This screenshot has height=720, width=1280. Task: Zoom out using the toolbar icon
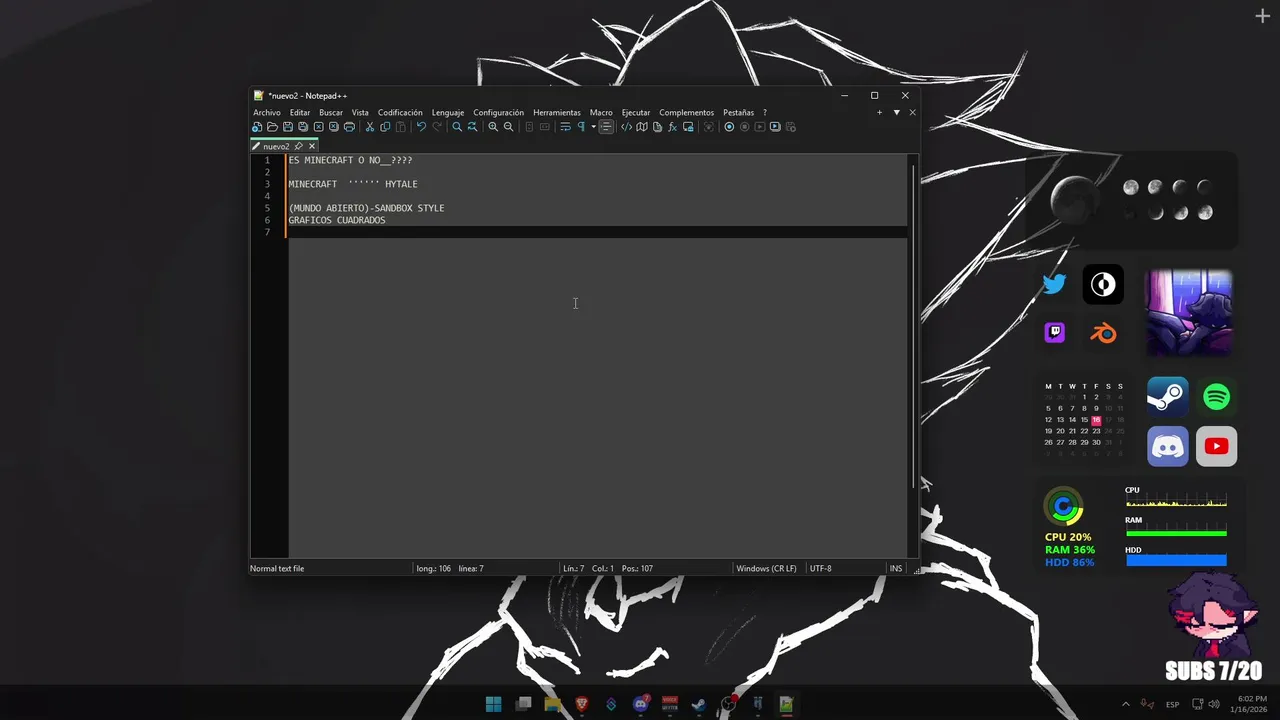click(508, 127)
